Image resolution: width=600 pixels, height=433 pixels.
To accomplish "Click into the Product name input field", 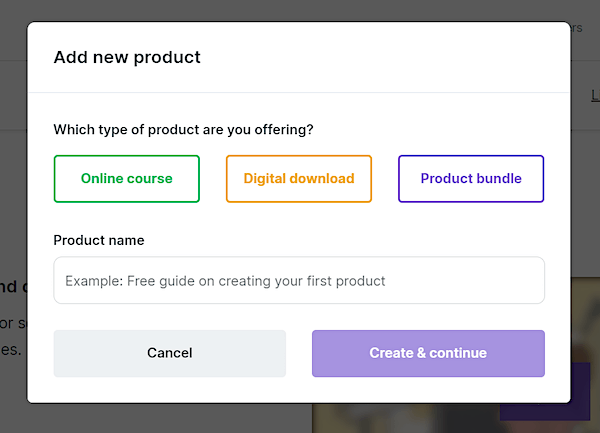I will [299, 280].
